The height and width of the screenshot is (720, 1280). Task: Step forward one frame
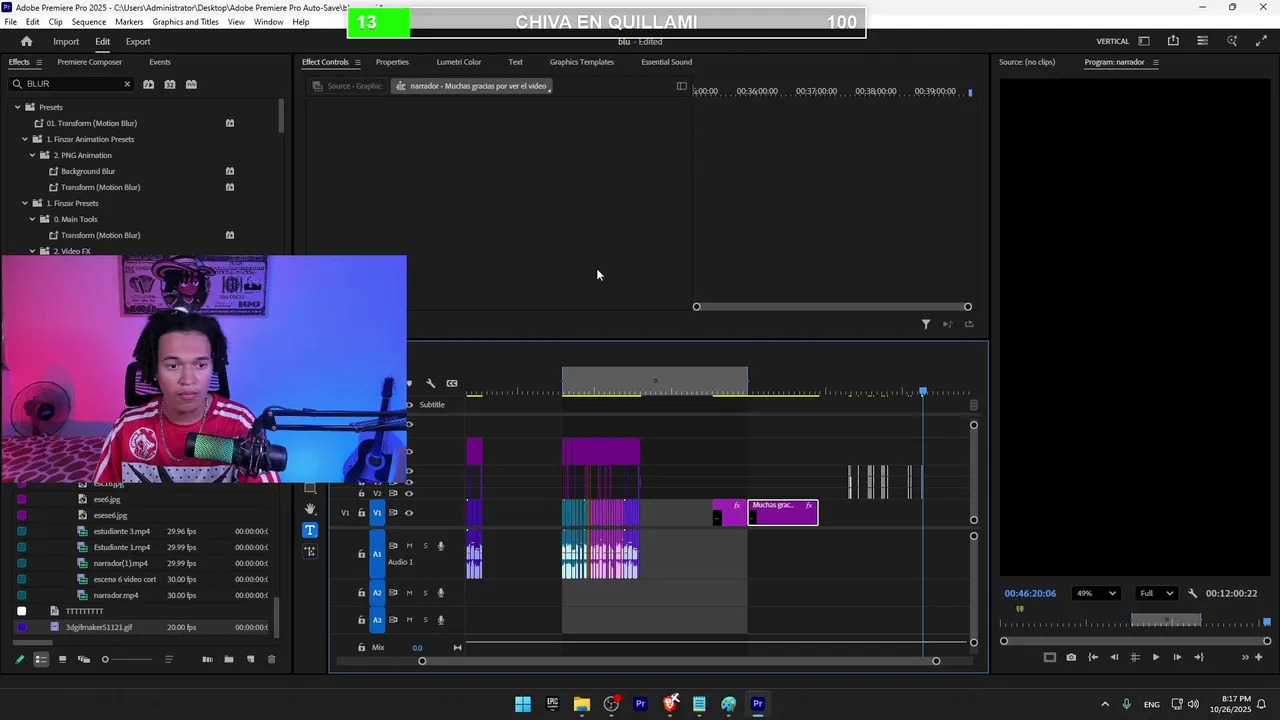[1177, 657]
